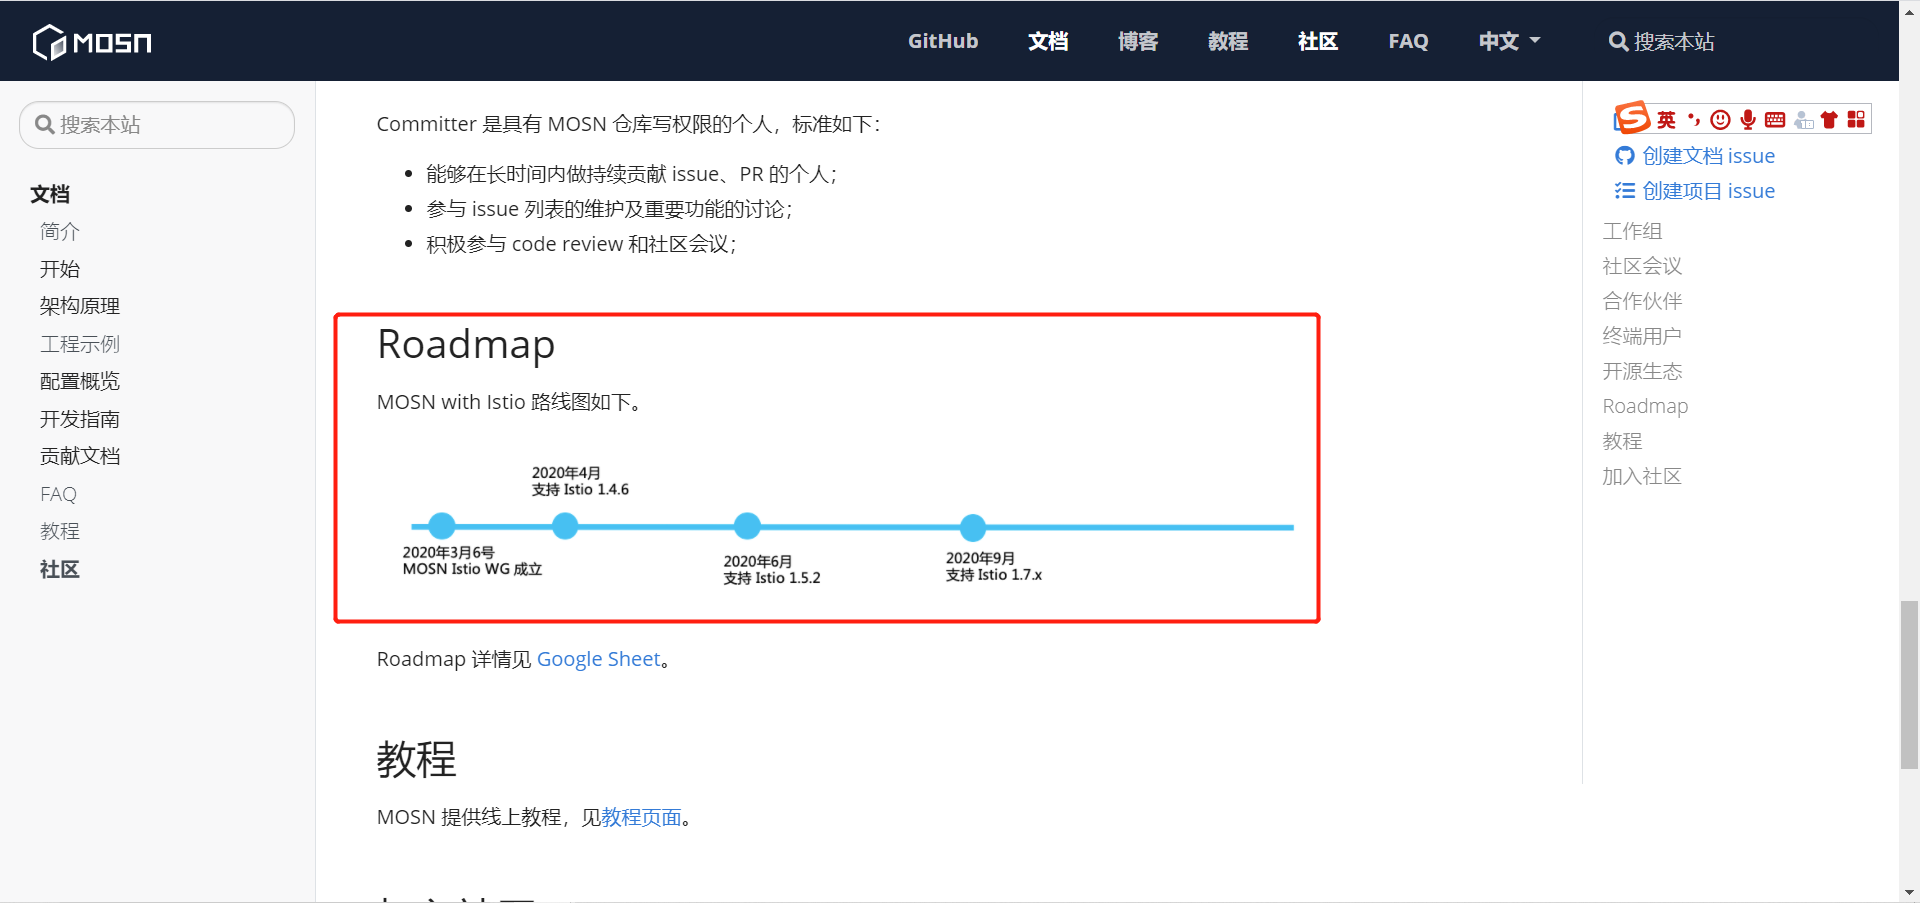Screen dimensions: 1920x903
Task: Open 博客 in the top navigation
Action: pyautogui.click(x=1138, y=41)
